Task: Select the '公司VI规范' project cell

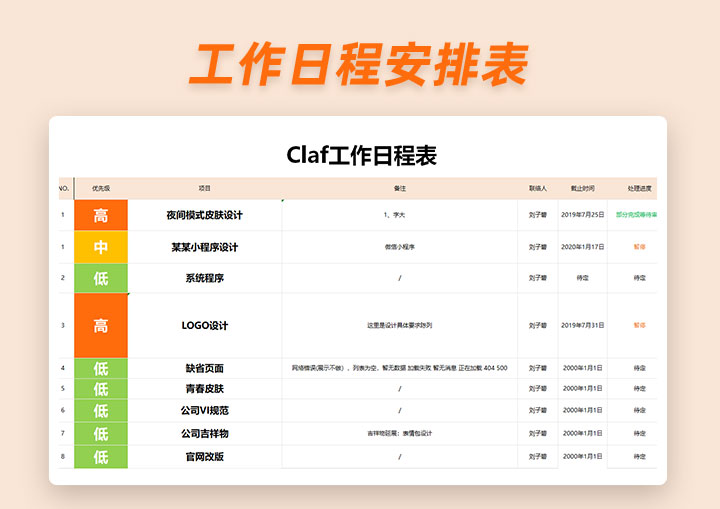Action: click(205, 410)
